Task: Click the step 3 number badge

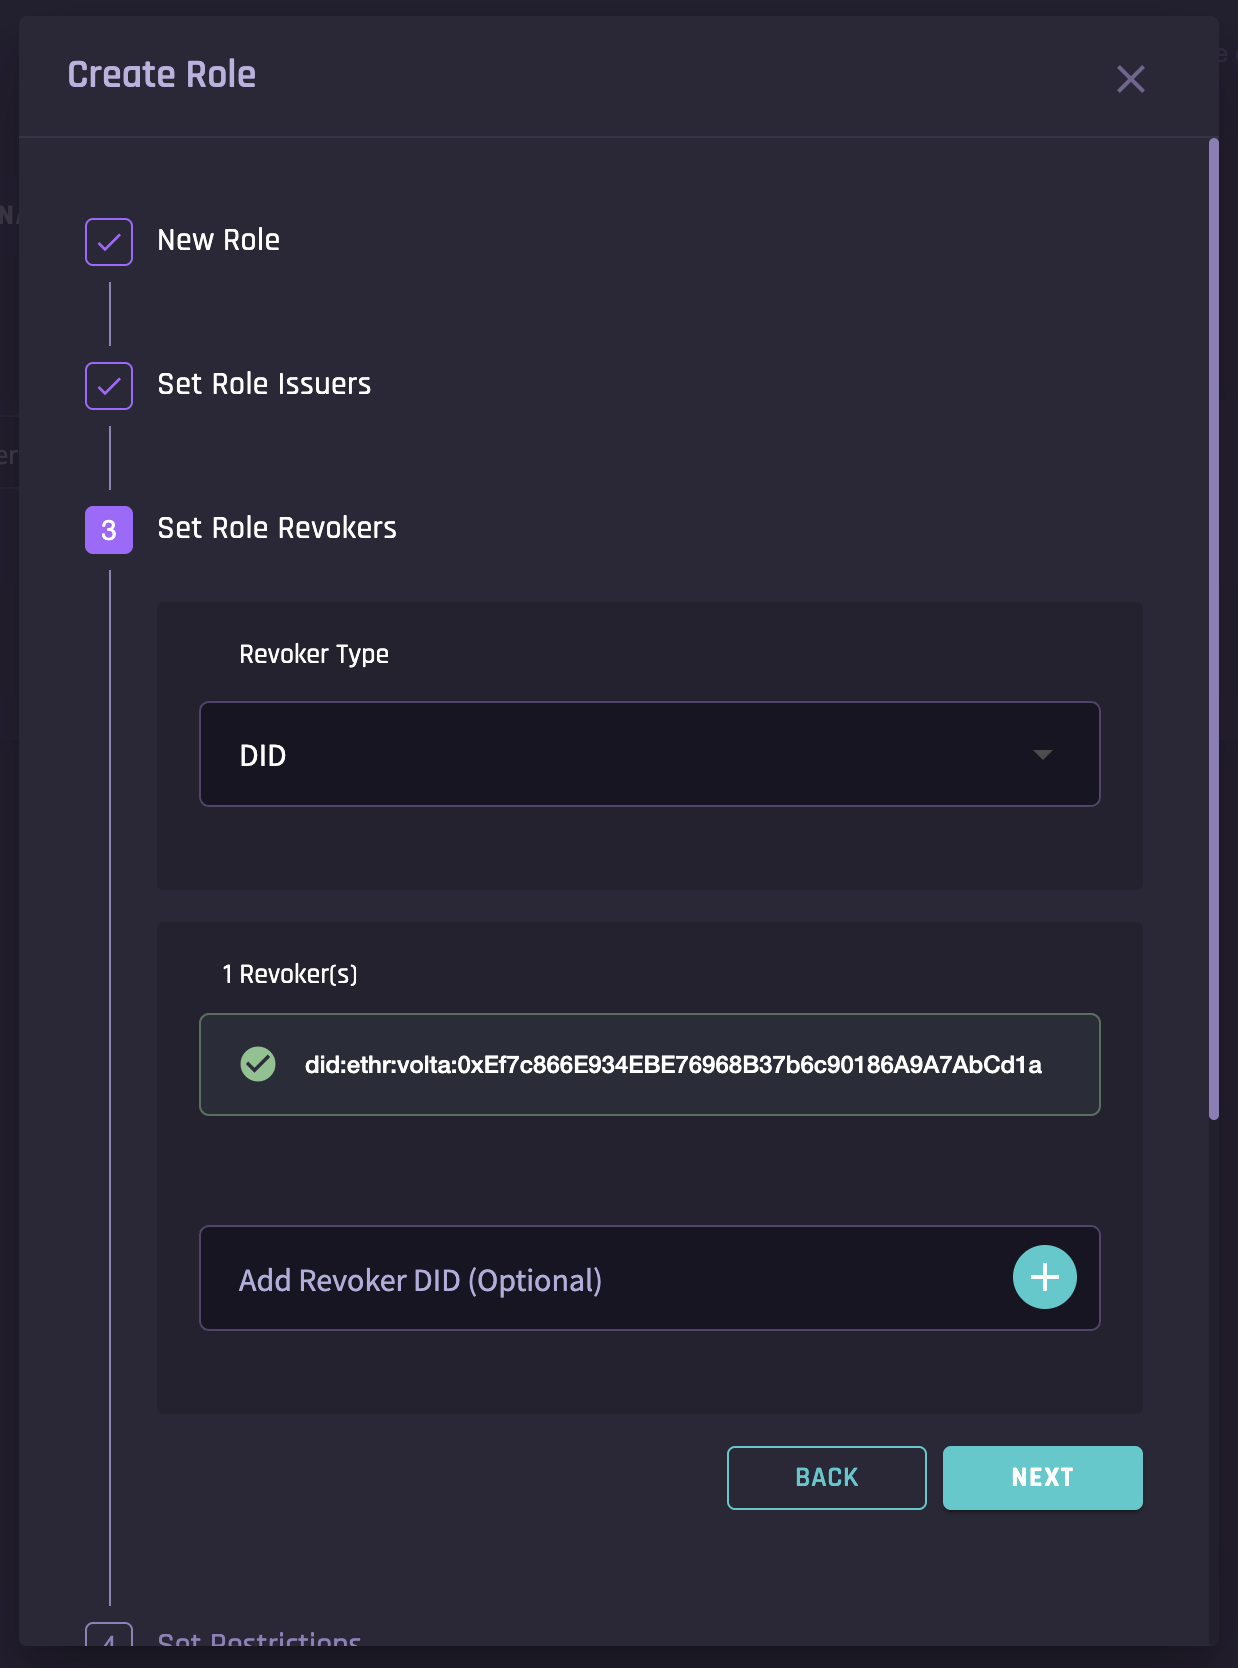Action: tap(109, 530)
